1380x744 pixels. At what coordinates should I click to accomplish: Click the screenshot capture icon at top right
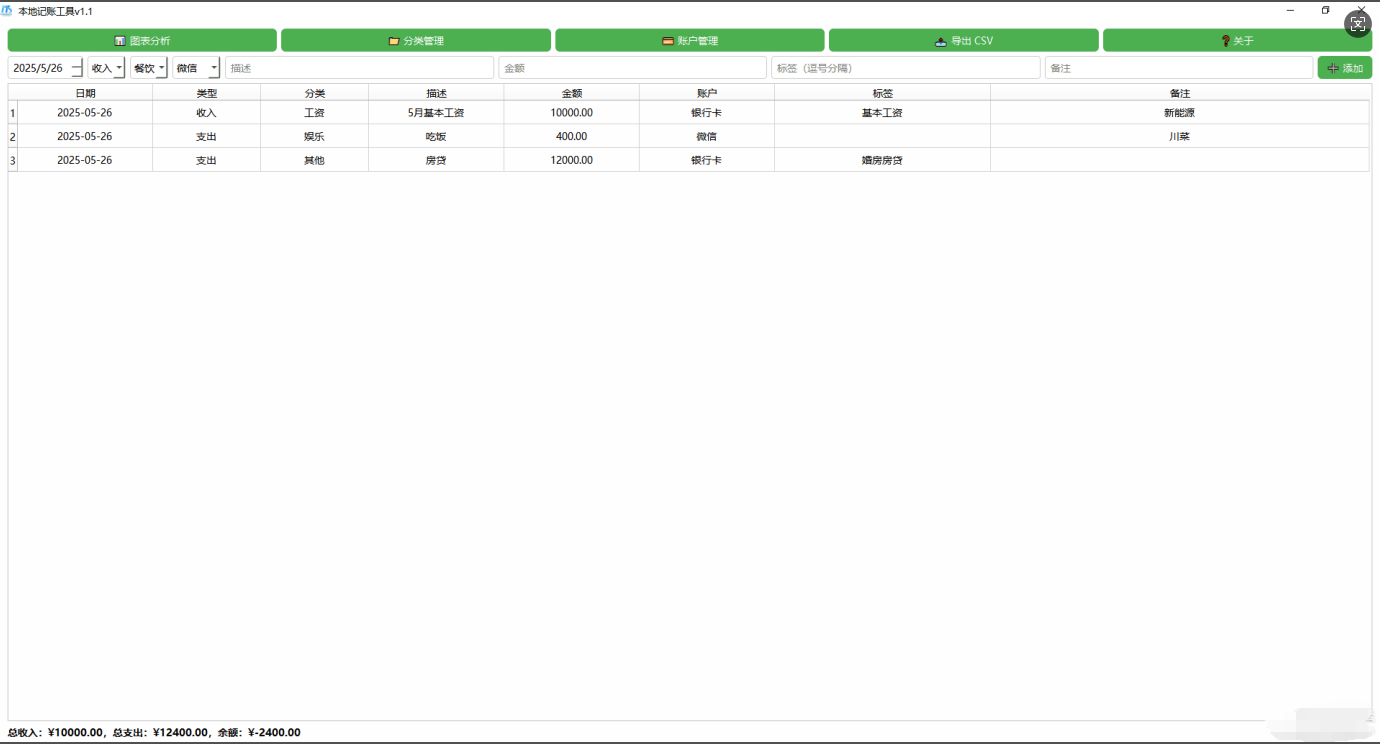1357,24
